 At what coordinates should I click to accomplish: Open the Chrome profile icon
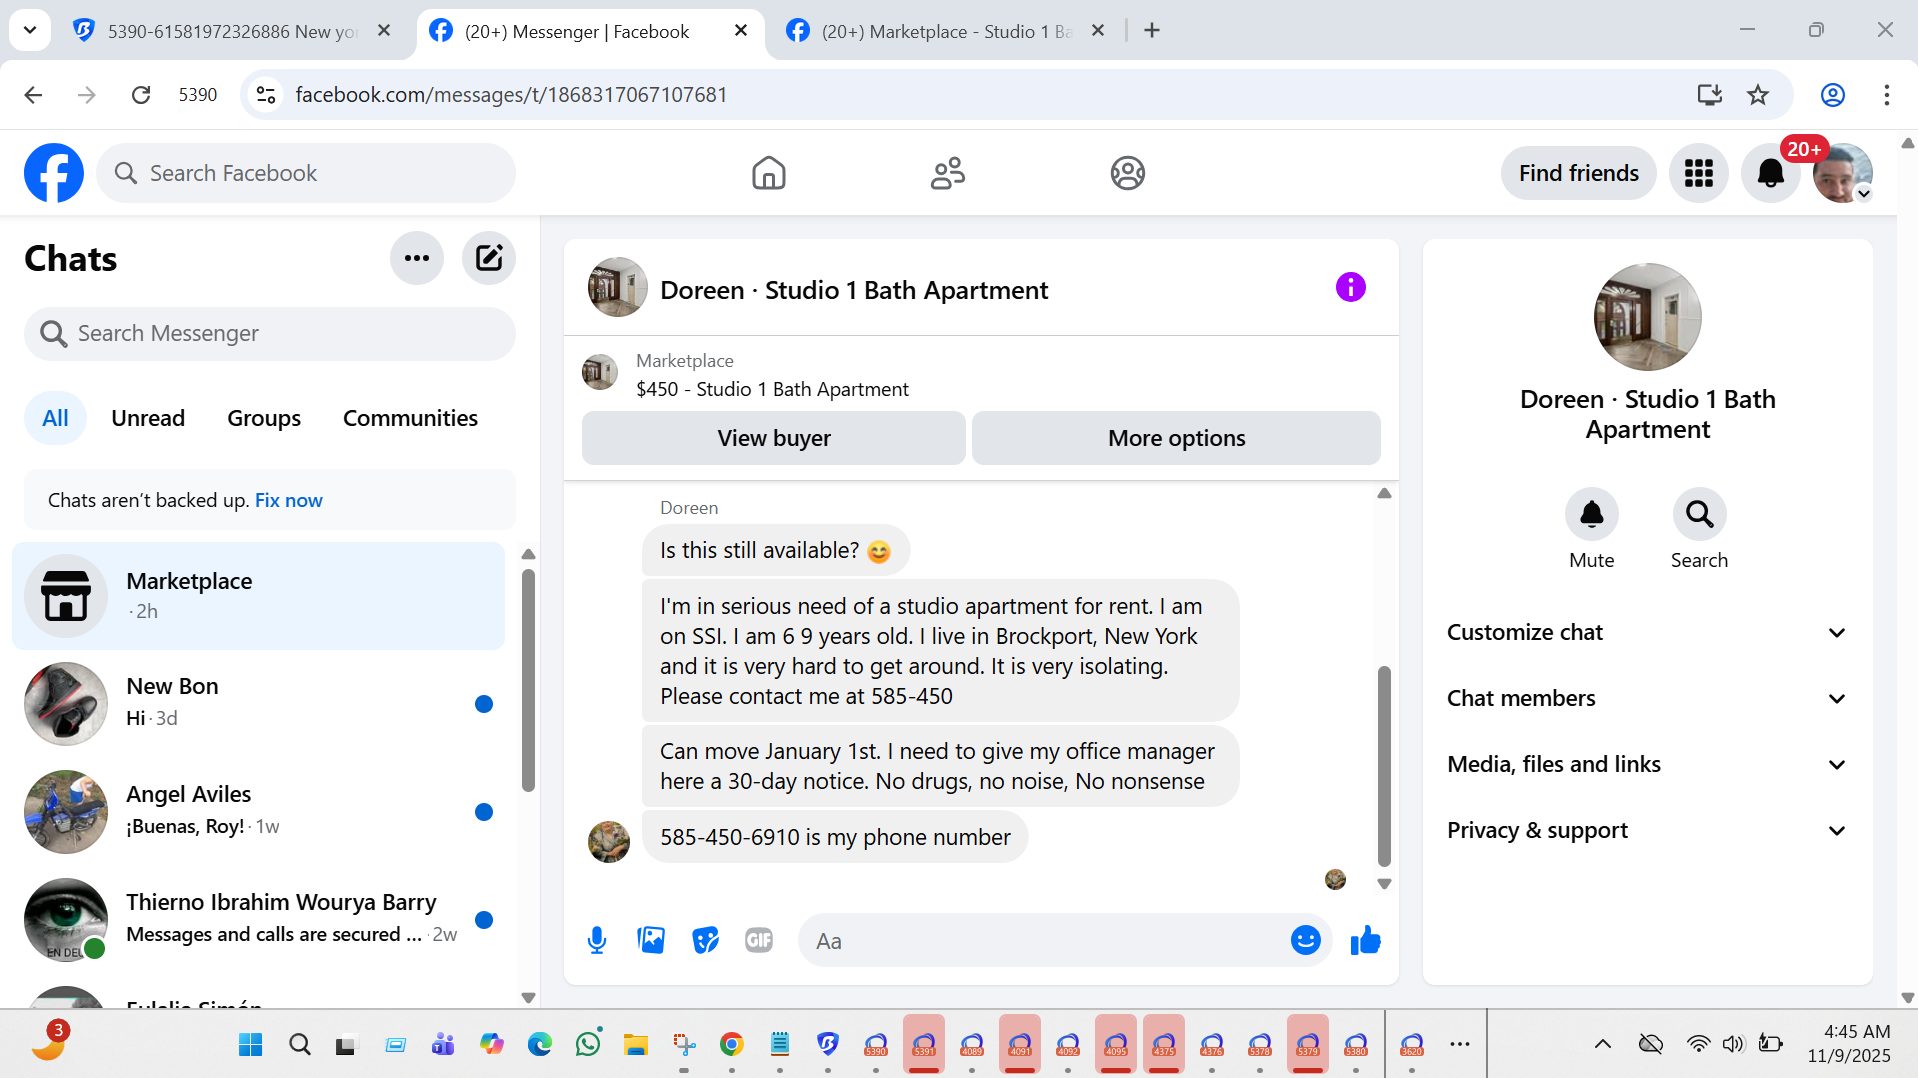point(1832,95)
